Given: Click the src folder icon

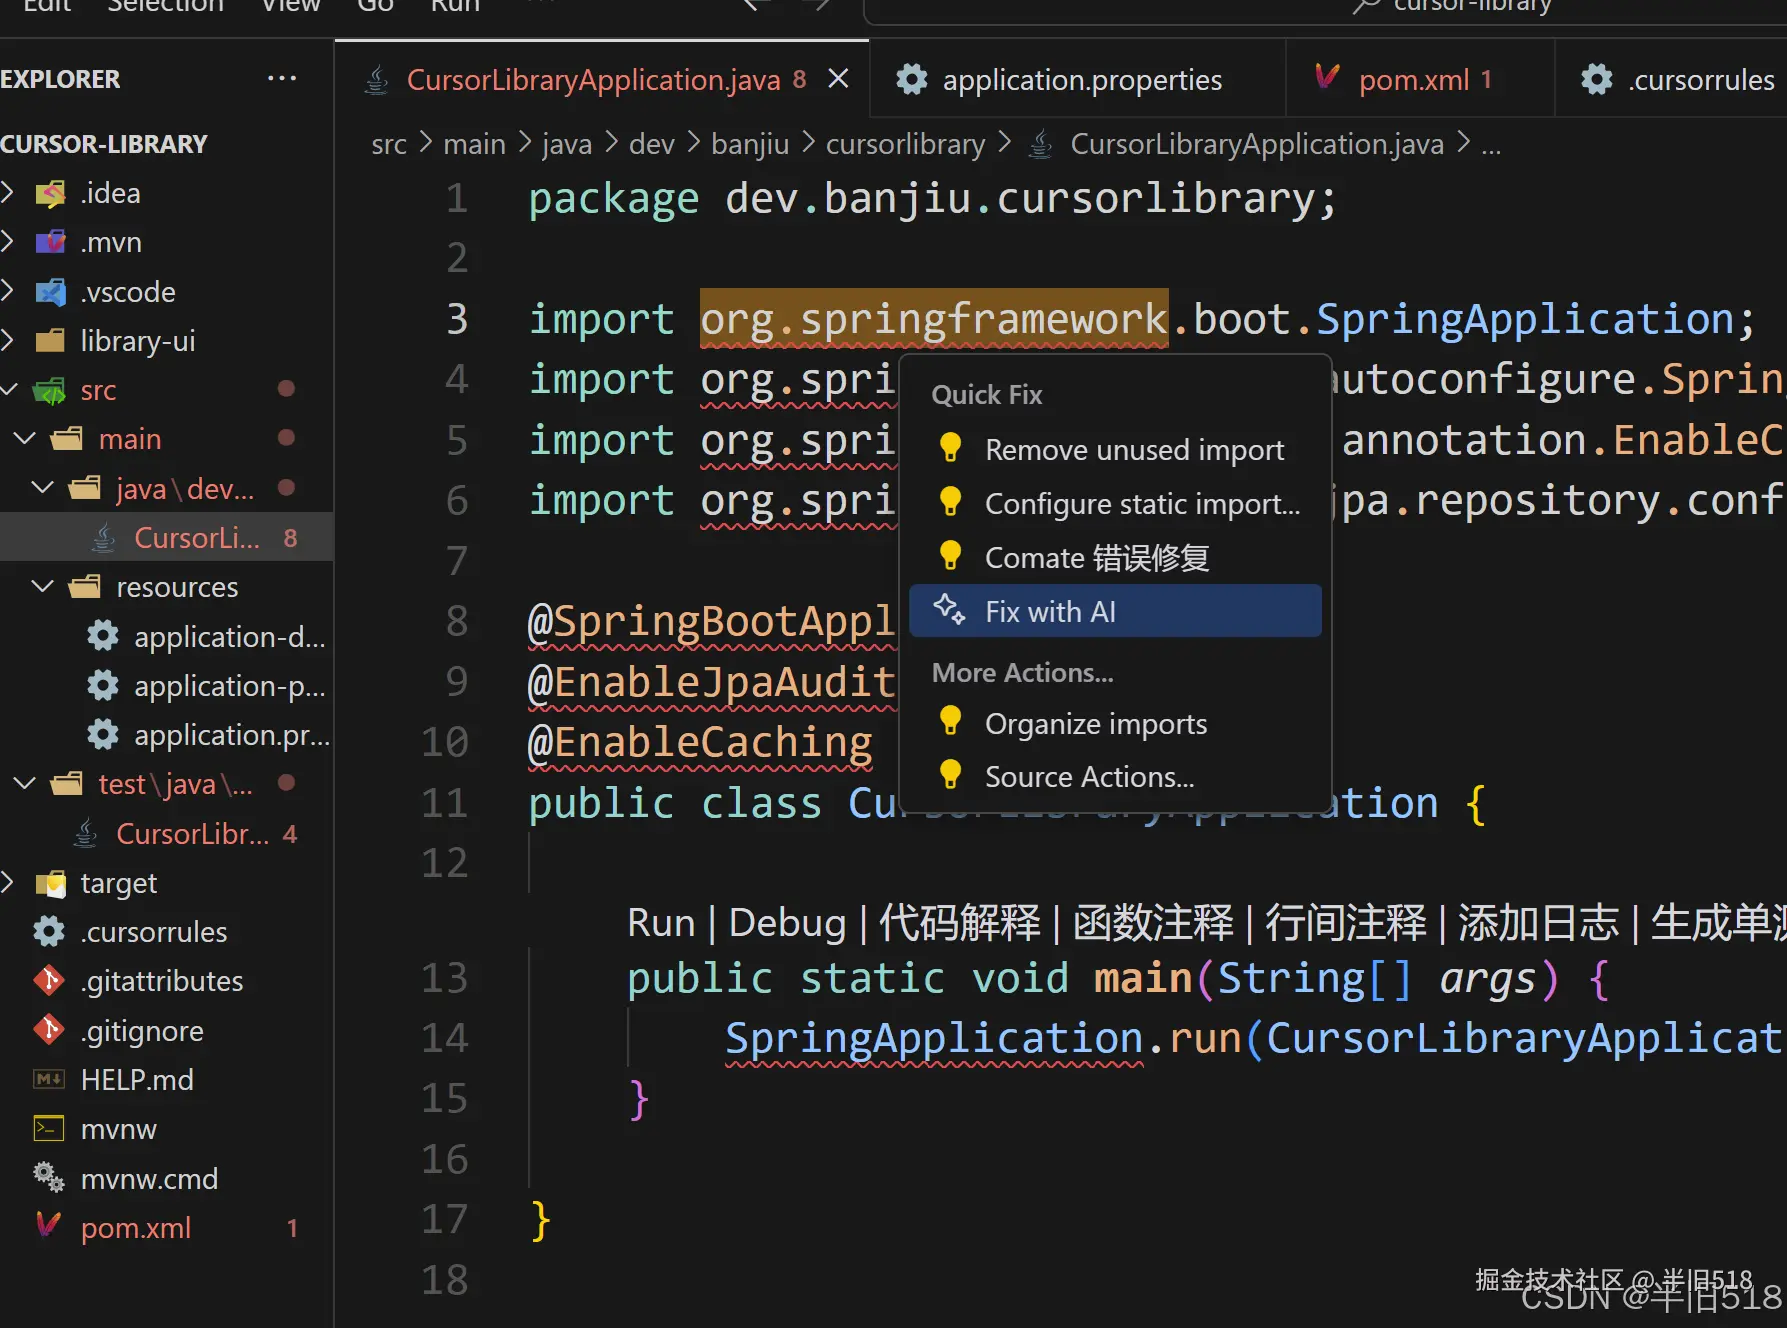Looking at the screenshot, I should [50, 390].
